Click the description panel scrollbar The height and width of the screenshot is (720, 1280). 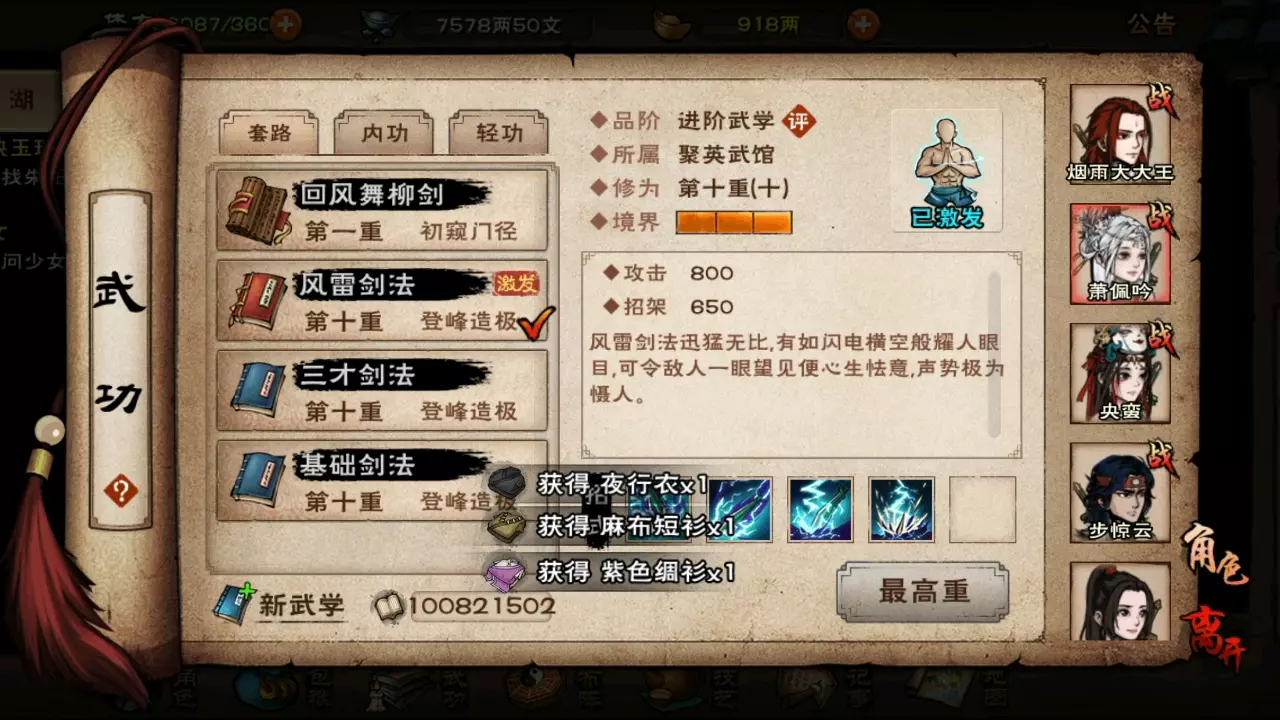pyautogui.click(x=994, y=354)
